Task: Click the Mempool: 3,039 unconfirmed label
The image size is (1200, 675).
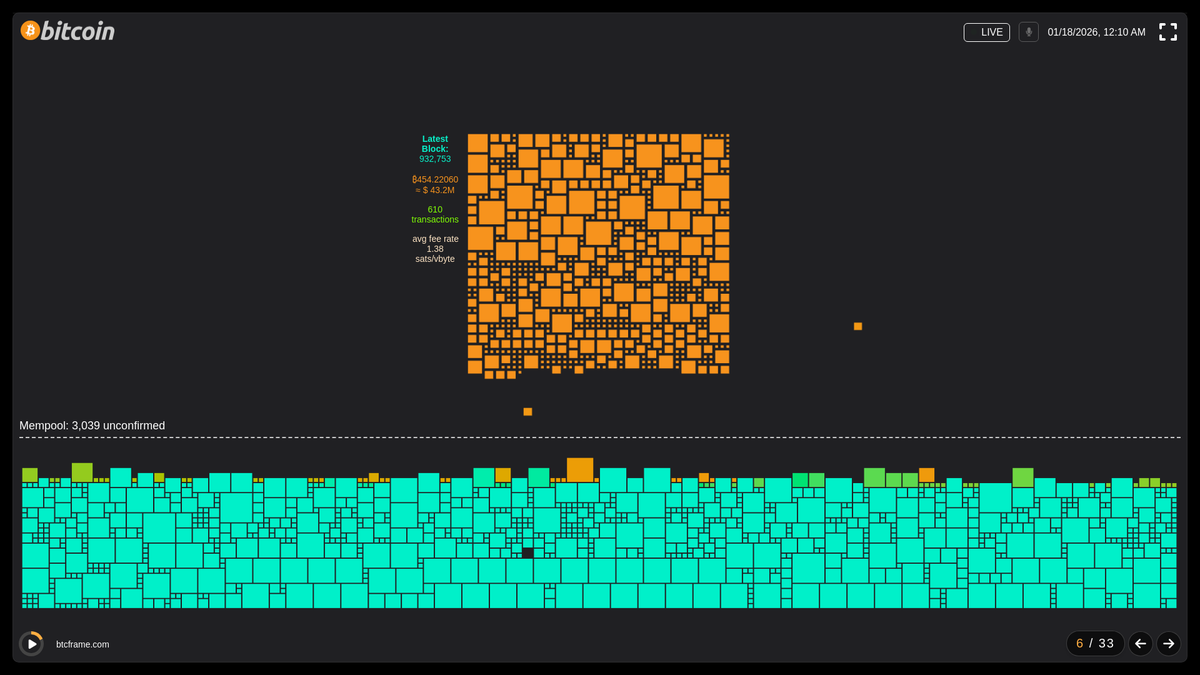Action: click(92, 426)
